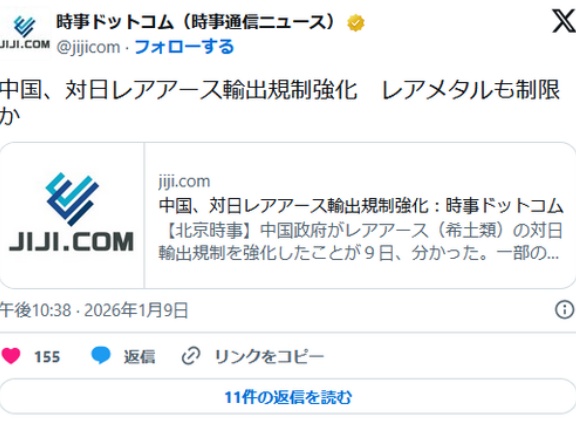
Task: Click the 155 like count
Action: click(x=47, y=357)
